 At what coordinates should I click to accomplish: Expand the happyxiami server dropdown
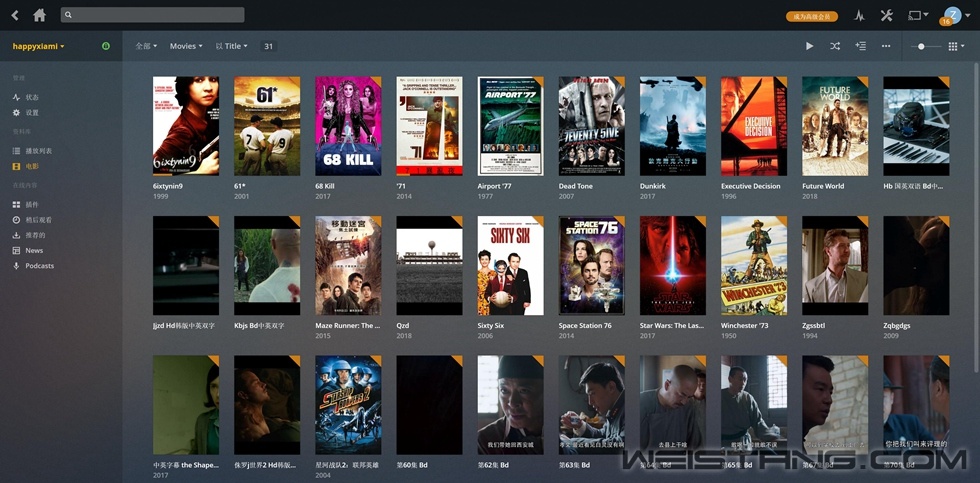[x=39, y=46]
